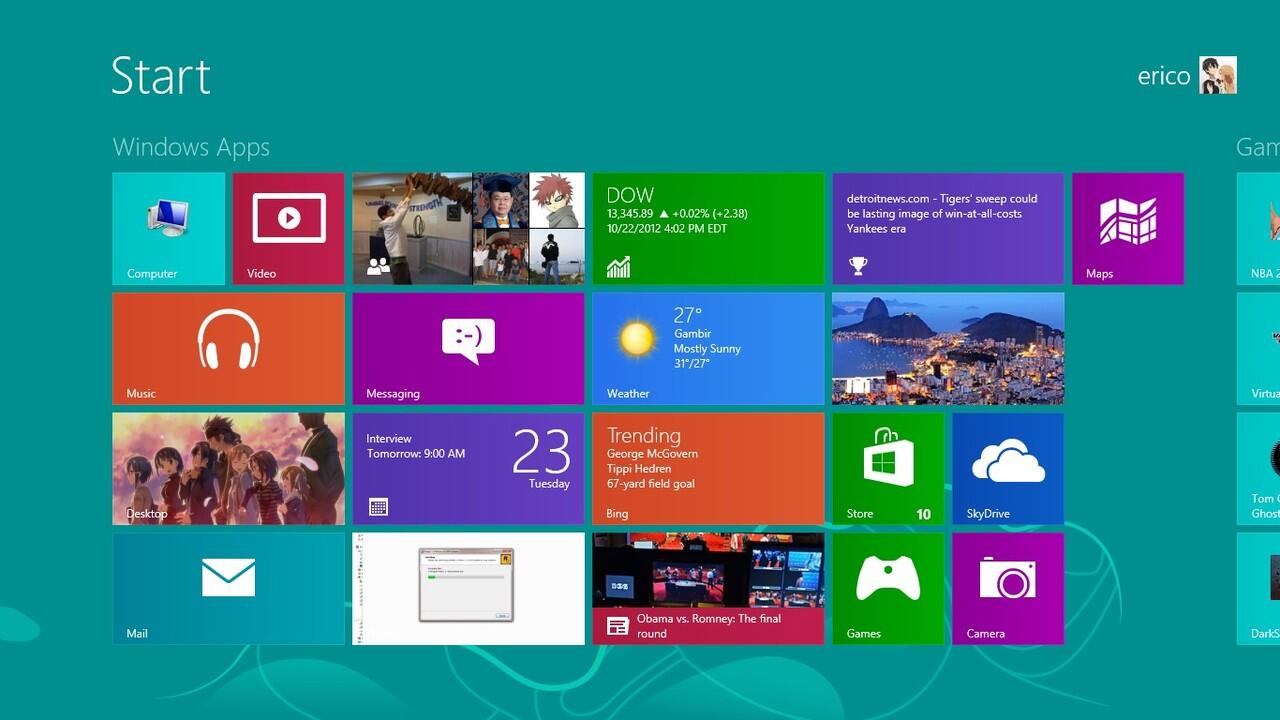The image size is (1280, 720).
Task: Click the George McGovern trending entry
Action: [x=652, y=454]
